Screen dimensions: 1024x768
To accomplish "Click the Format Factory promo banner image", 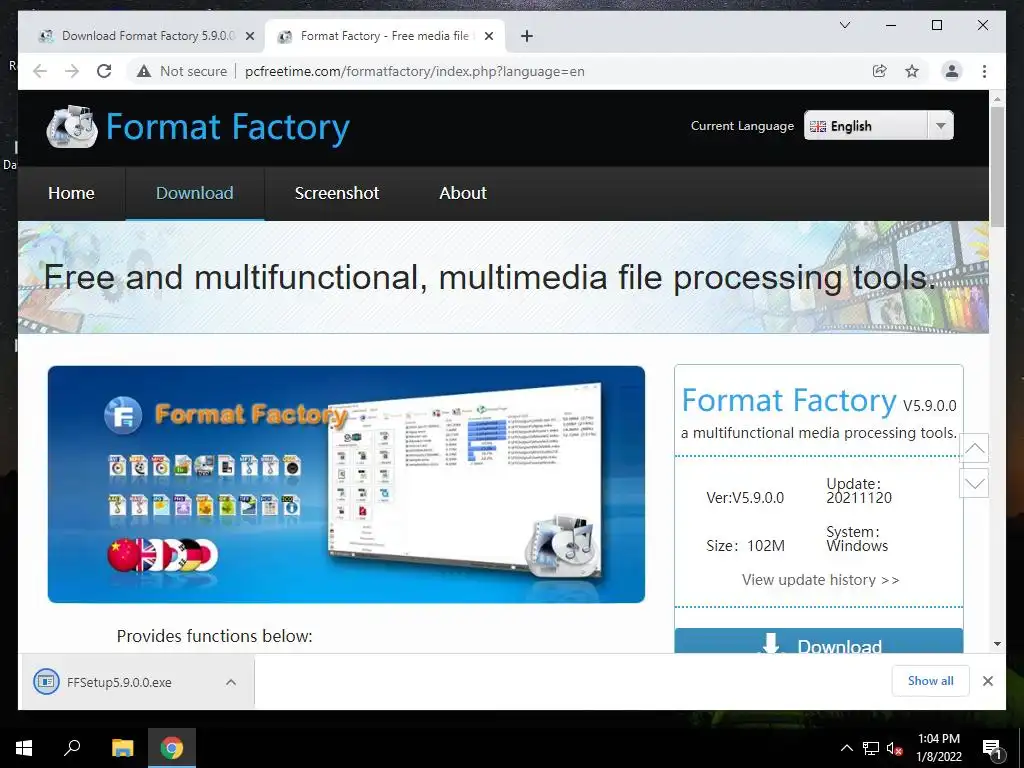I will (x=346, y=484).
